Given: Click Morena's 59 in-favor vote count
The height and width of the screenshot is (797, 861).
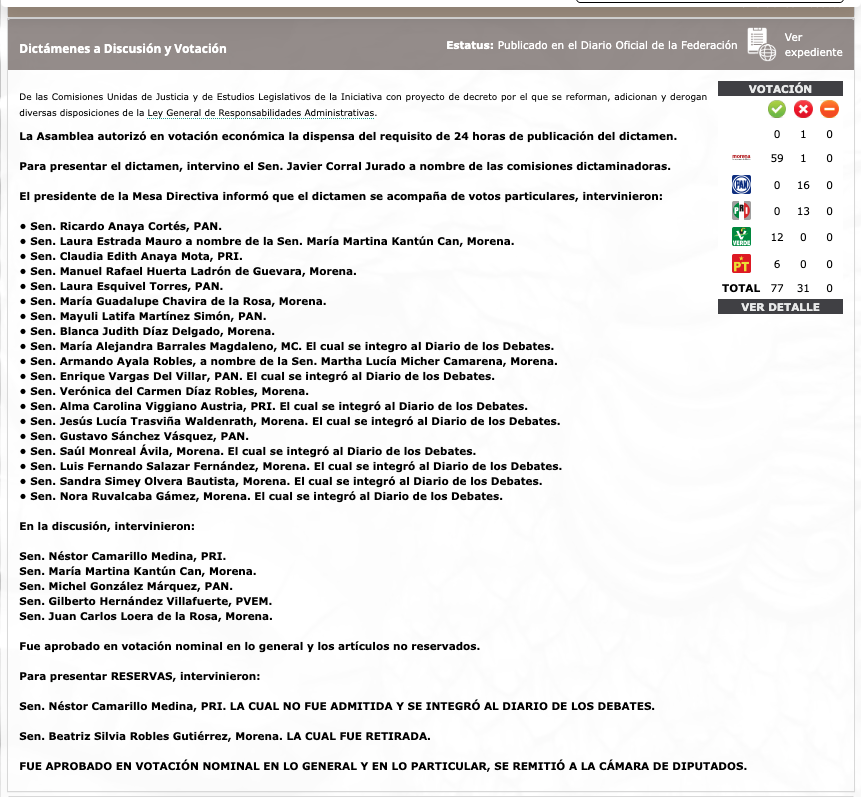Looking at the screenshot, I should 776,158.
